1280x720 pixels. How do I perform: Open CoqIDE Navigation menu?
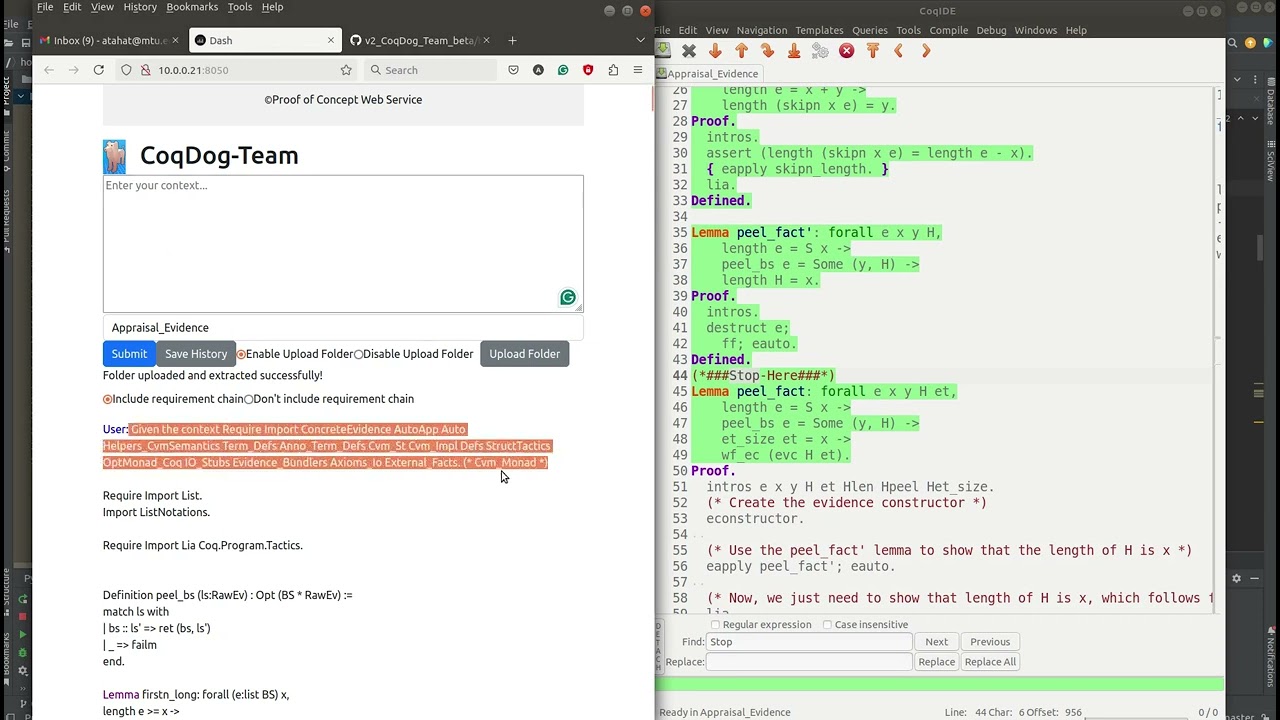pos(762,30)
